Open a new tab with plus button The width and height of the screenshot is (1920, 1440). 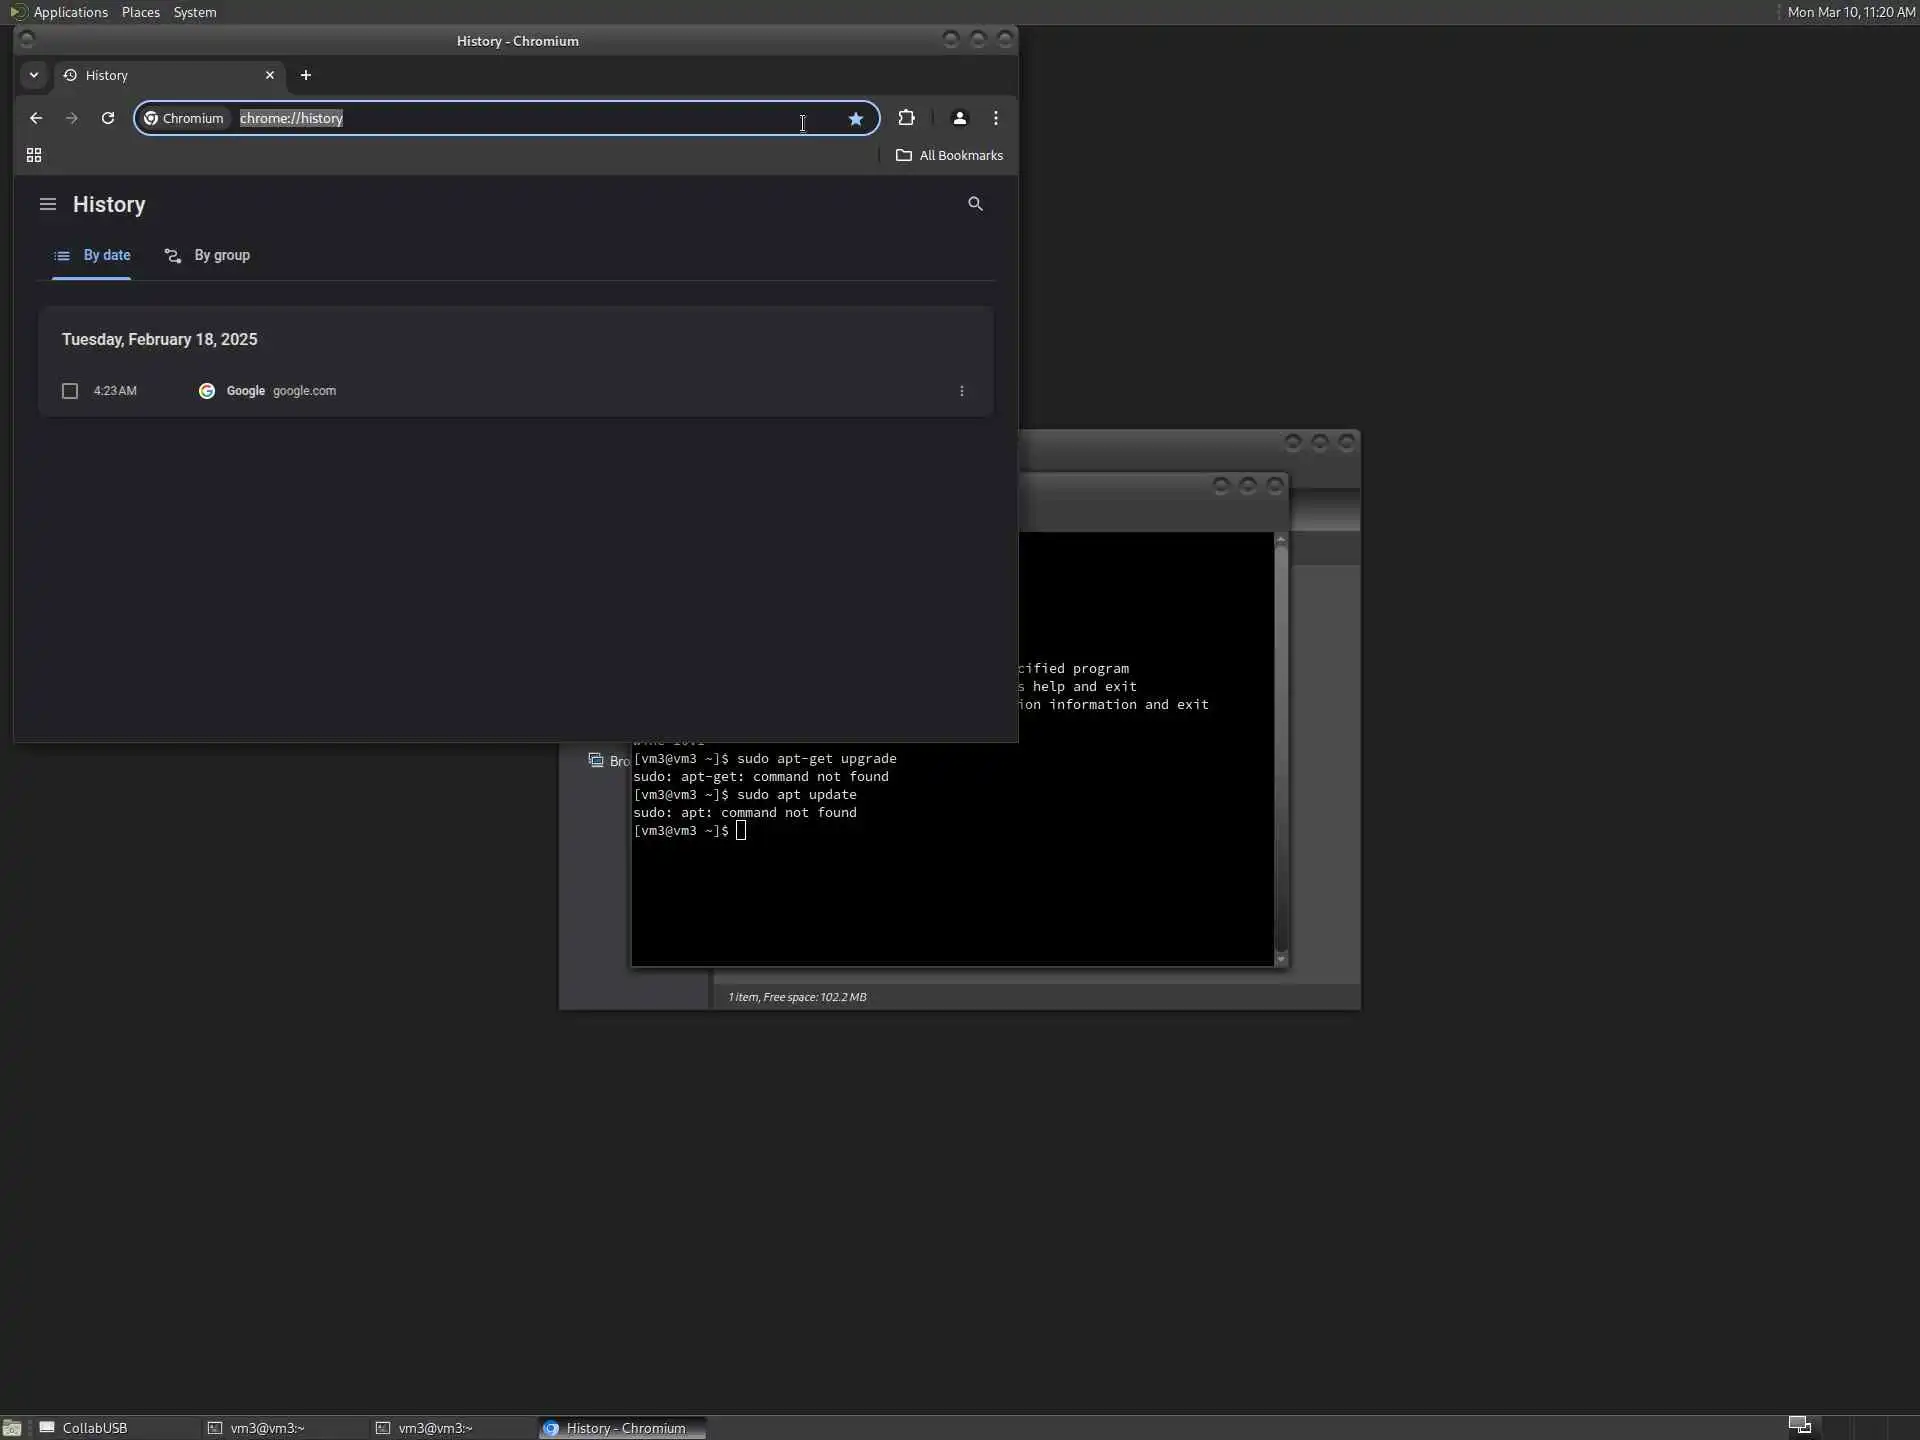click(x=306, y=75)
